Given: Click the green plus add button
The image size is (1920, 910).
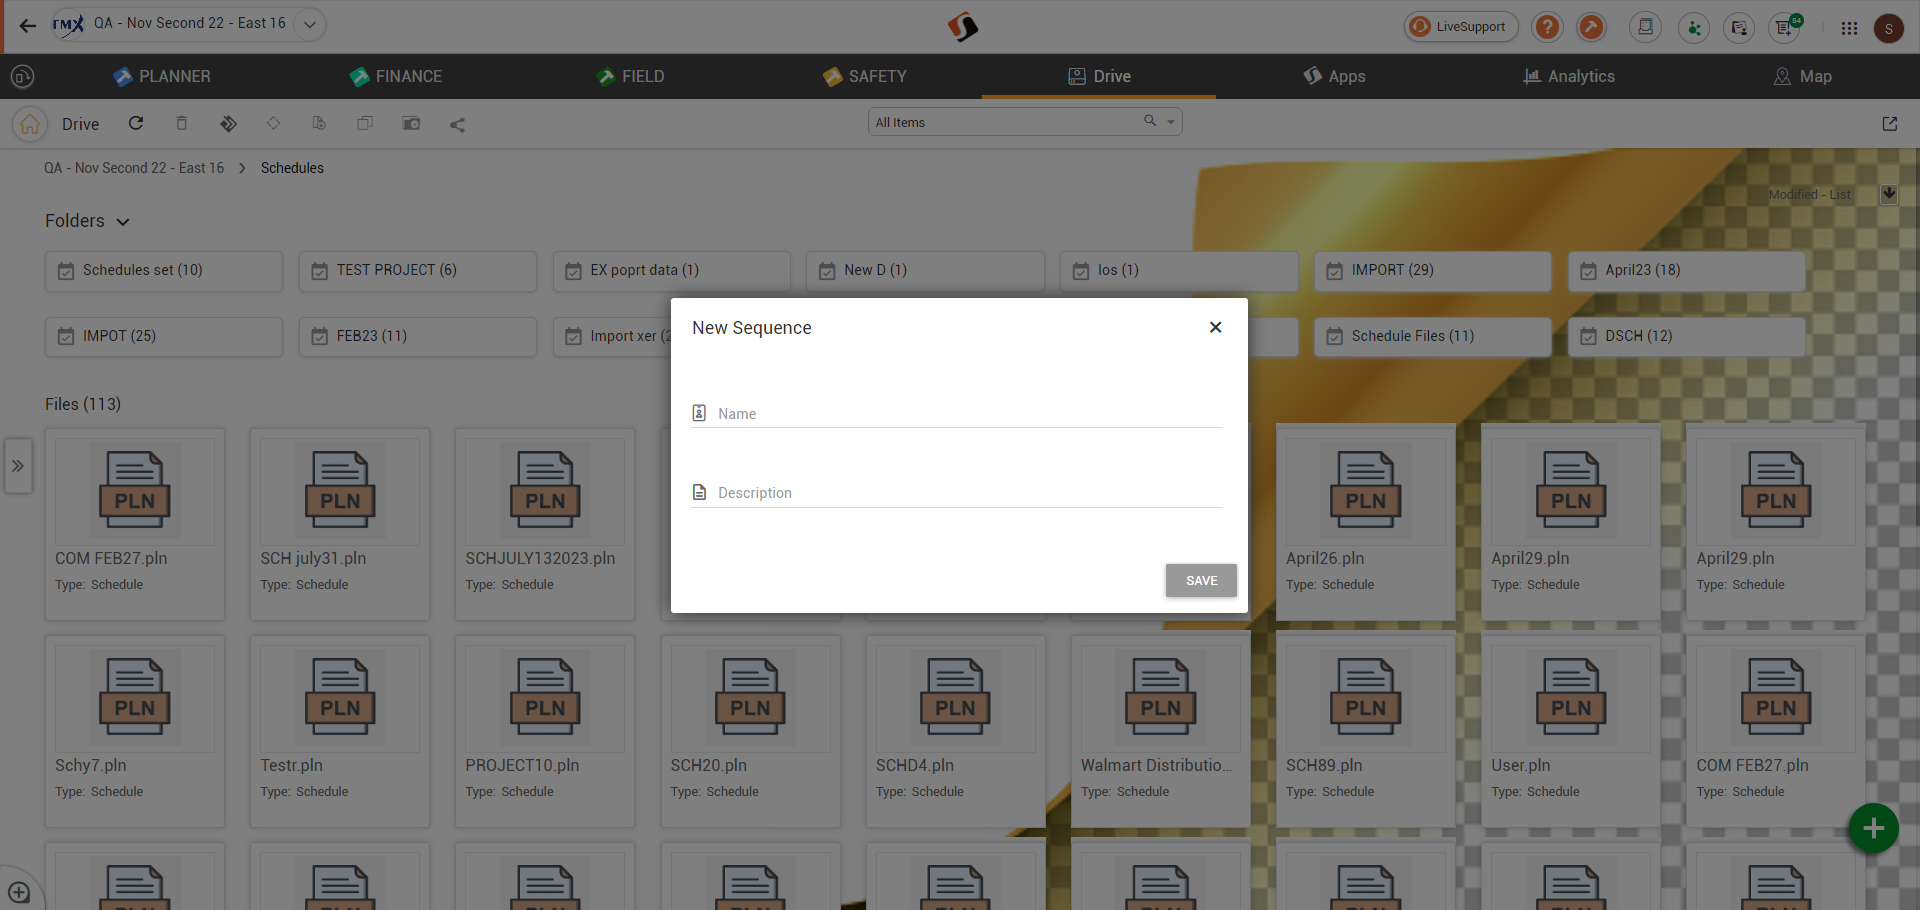Looking at the screenshot, I should click(x=1873, y=828).
